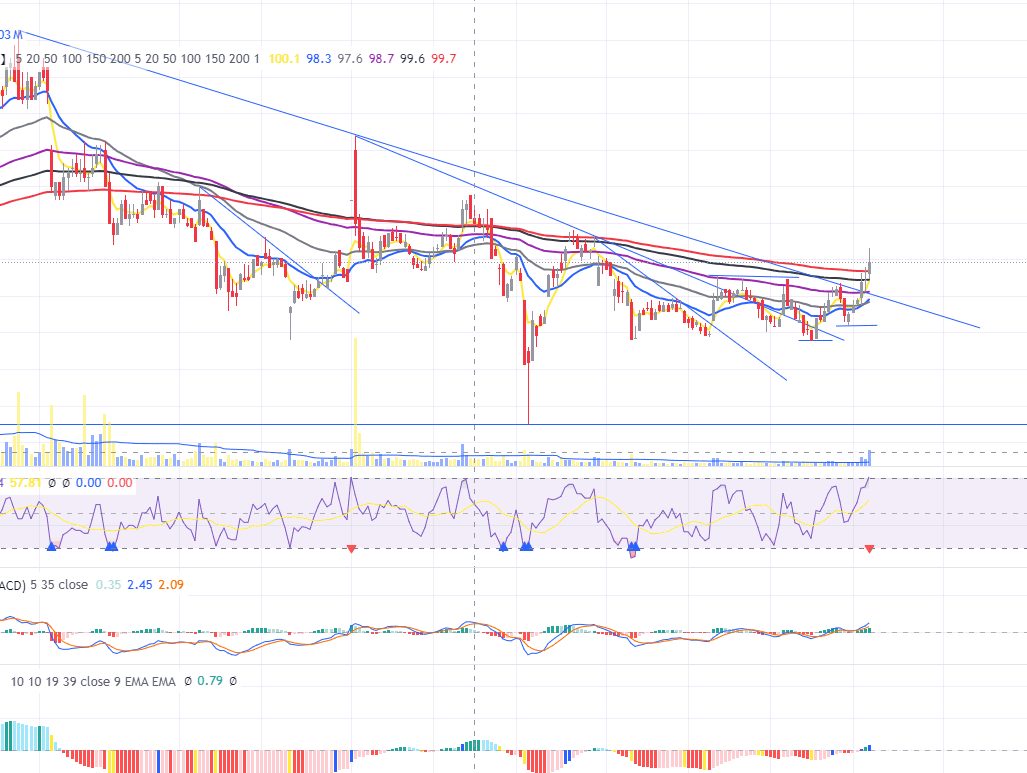Select the long descending blue trendline on the price chart
Screen dimensions: 1027x773
pos(498,178)
